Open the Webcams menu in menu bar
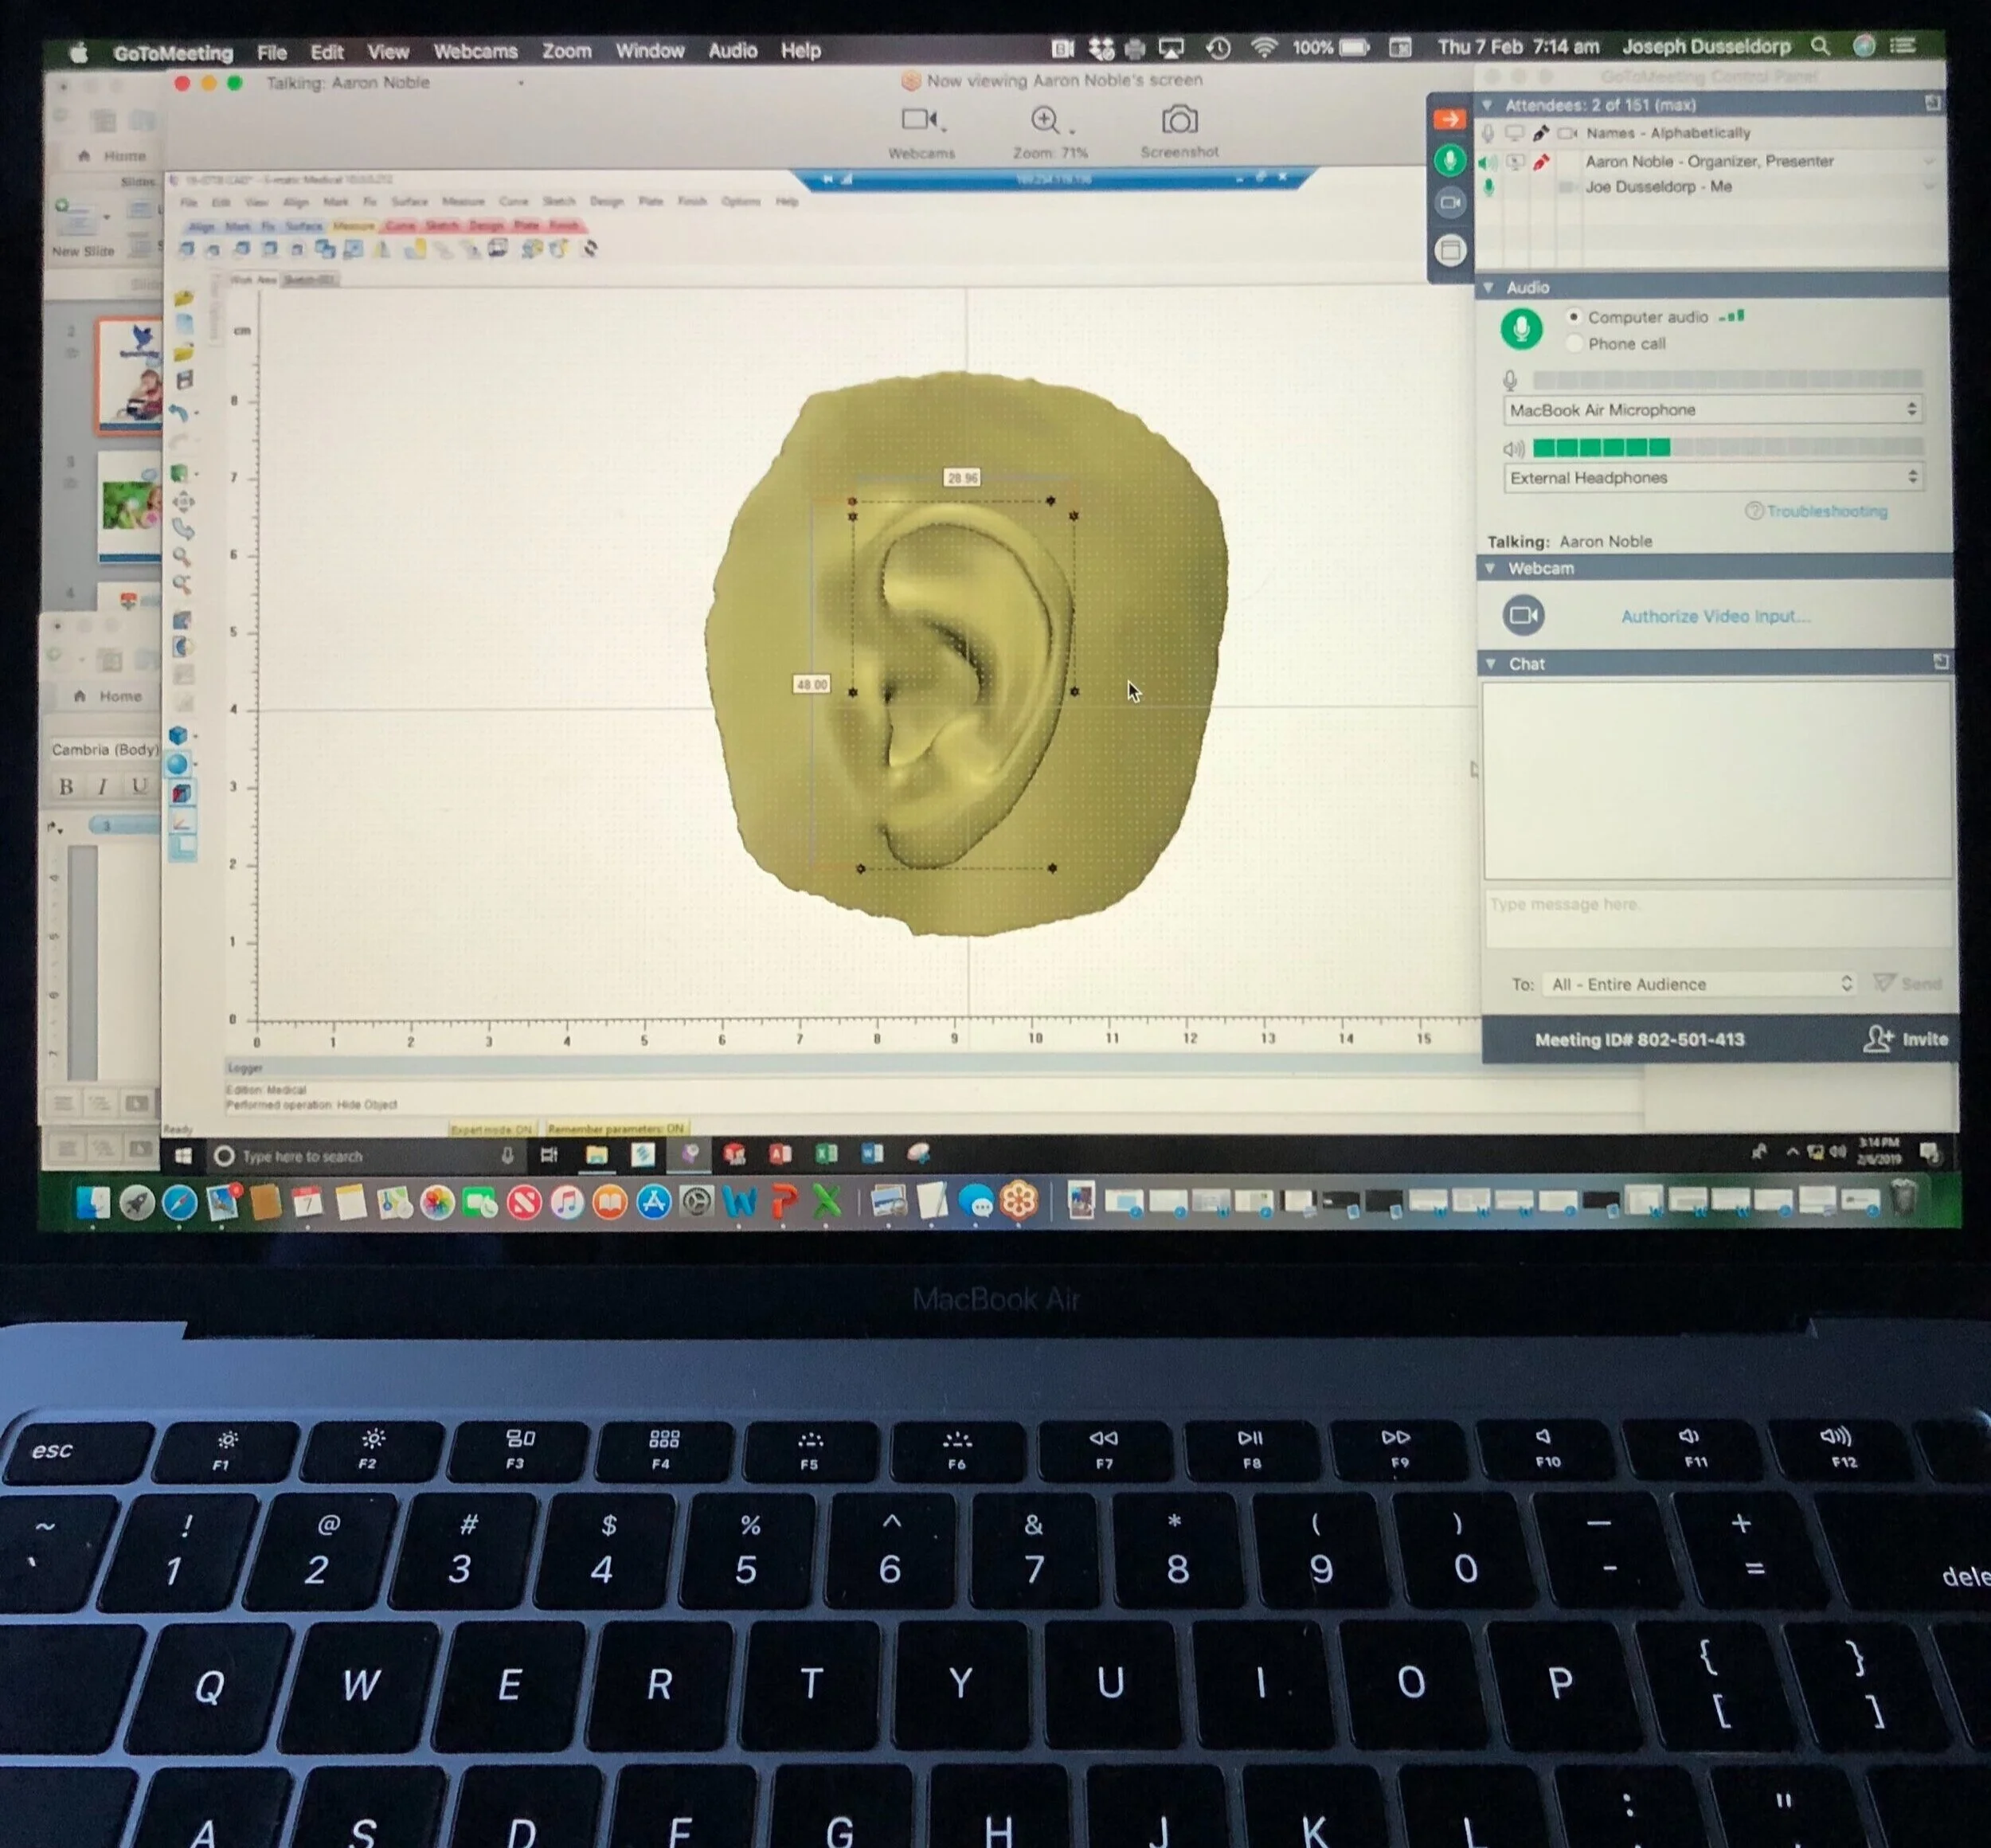Image resolution: width=1991 pixels, height=1848 pixels. point(475,51)
